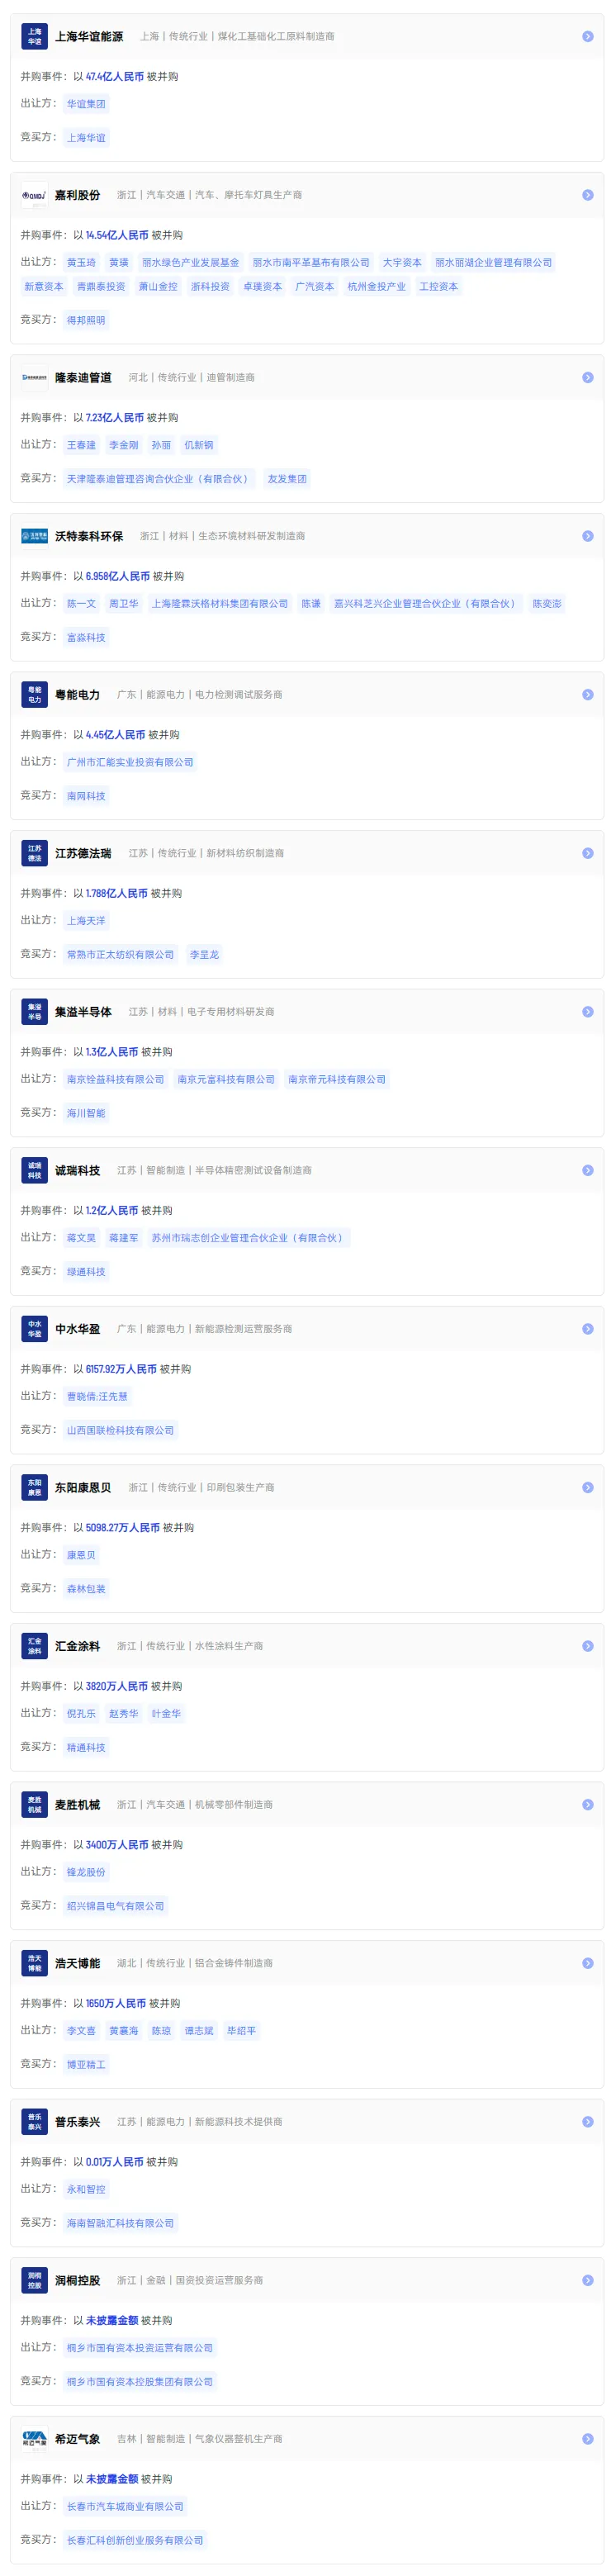Click the 沃特泰科环保 company logo
This screenshot has height=2576, width=616.
pyautogui.click(x=34, y=536)
